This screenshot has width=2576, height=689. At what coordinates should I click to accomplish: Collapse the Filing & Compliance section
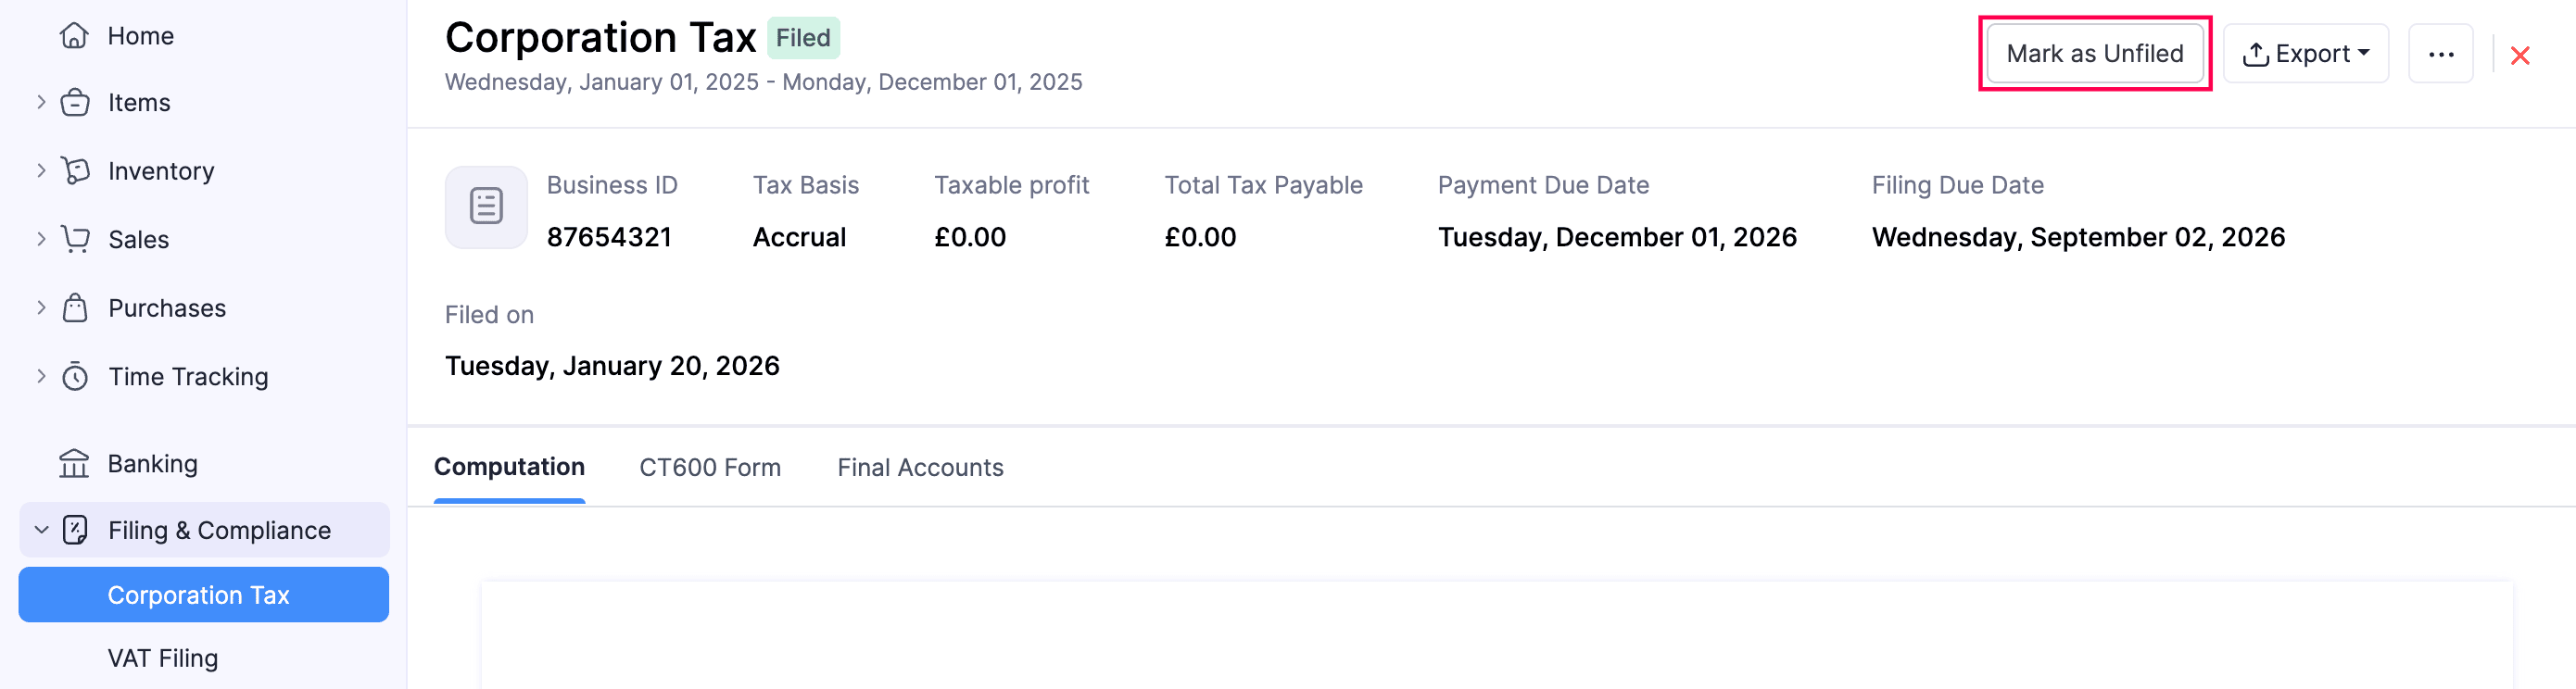(x=41, y=530)
